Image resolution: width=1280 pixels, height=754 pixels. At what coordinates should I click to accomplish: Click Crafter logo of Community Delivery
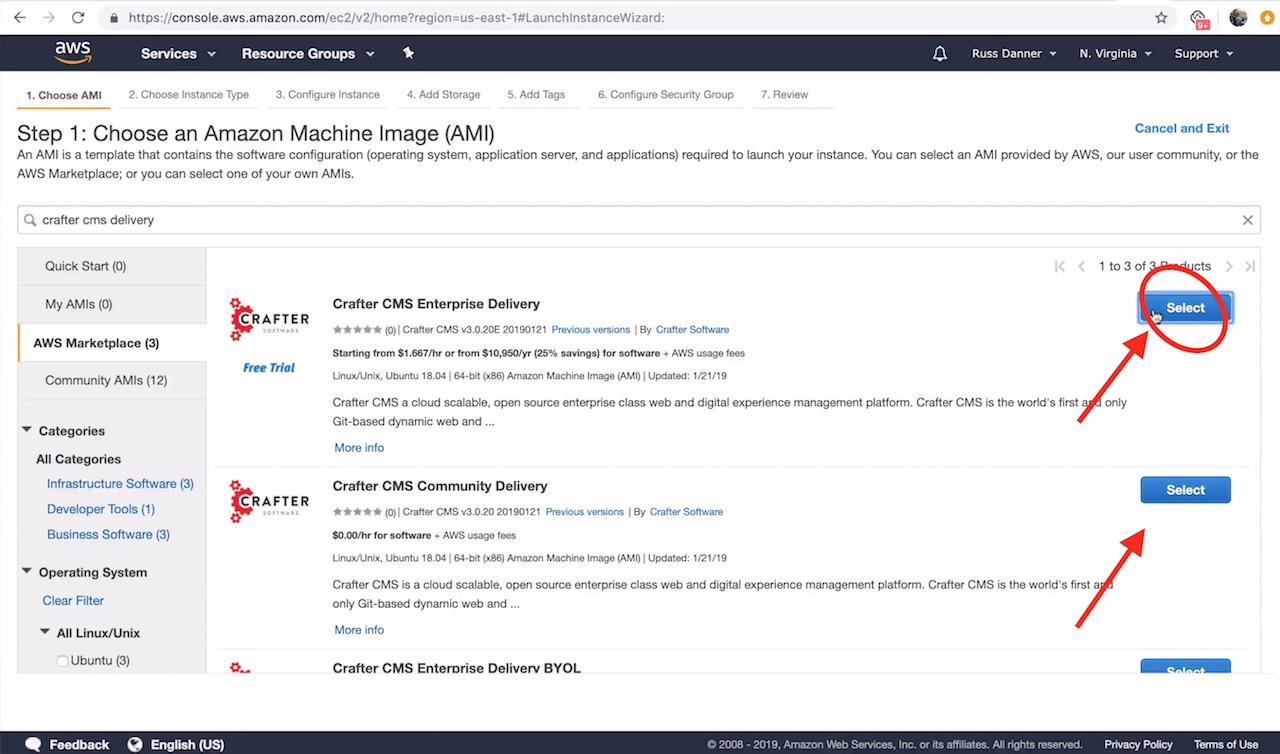pyautogui.click(x=269, y=502)
